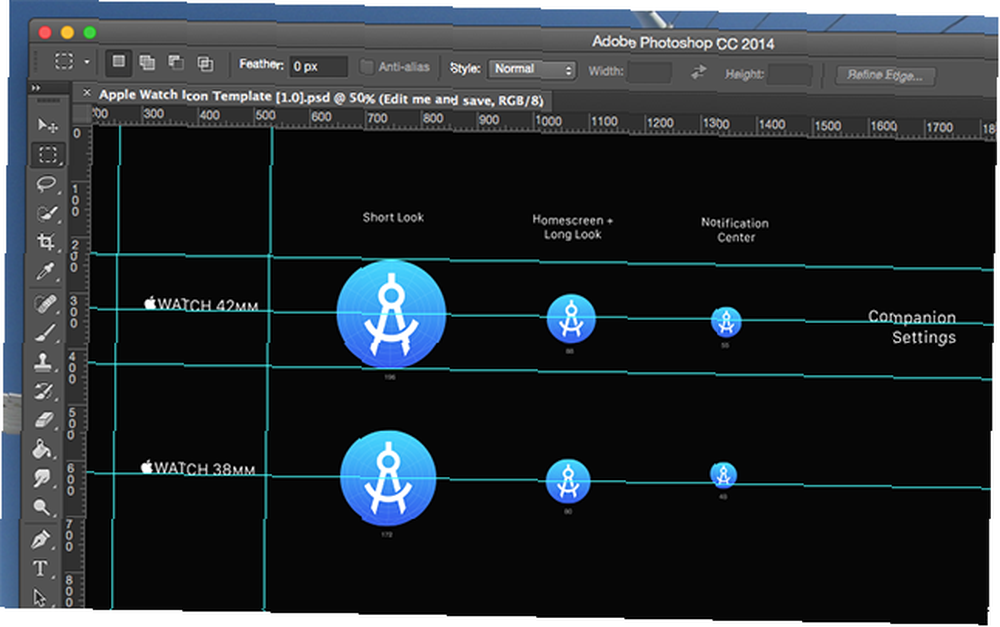
Task: Click the "Companion Settings" text
Action: click(x=912, y=327)
